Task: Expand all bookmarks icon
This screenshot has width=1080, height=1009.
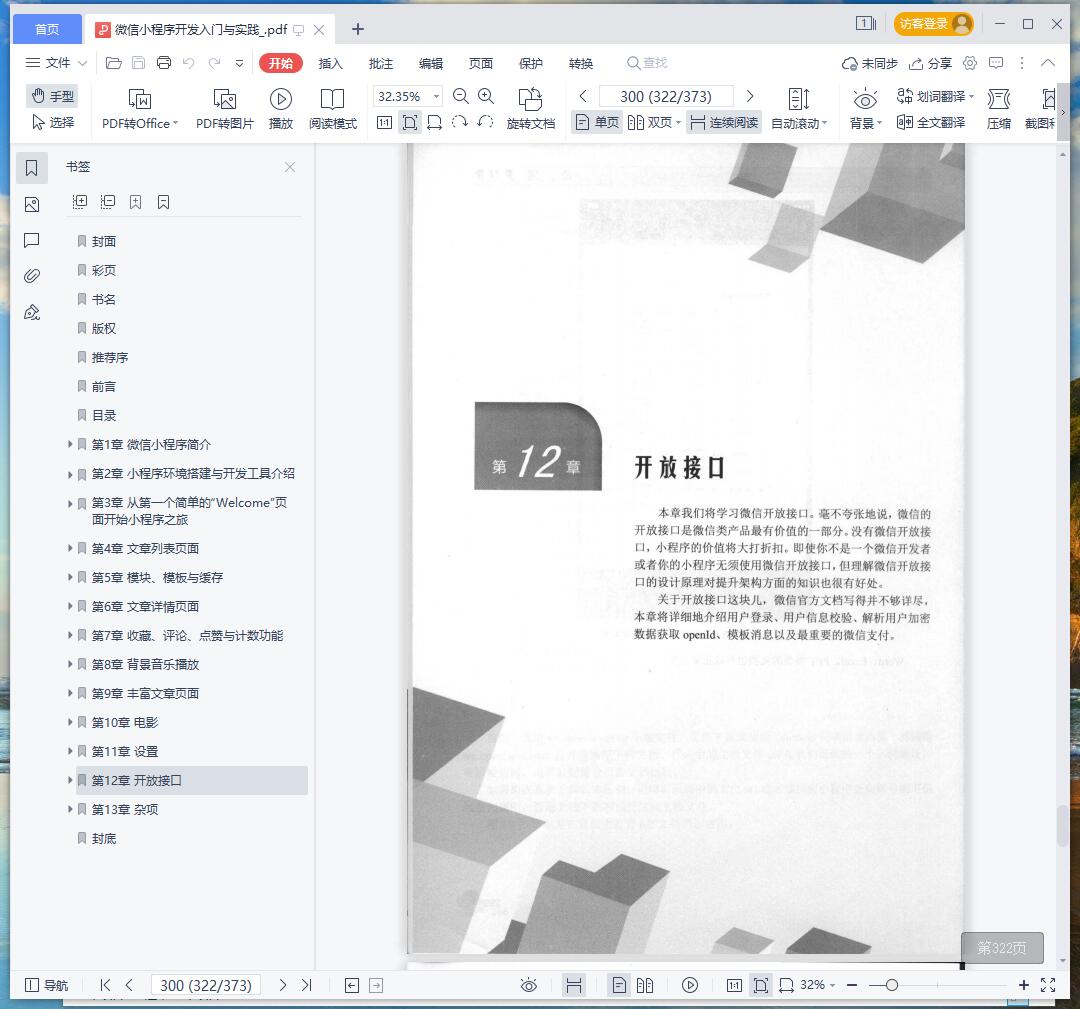Action: [x=80, y=202]
